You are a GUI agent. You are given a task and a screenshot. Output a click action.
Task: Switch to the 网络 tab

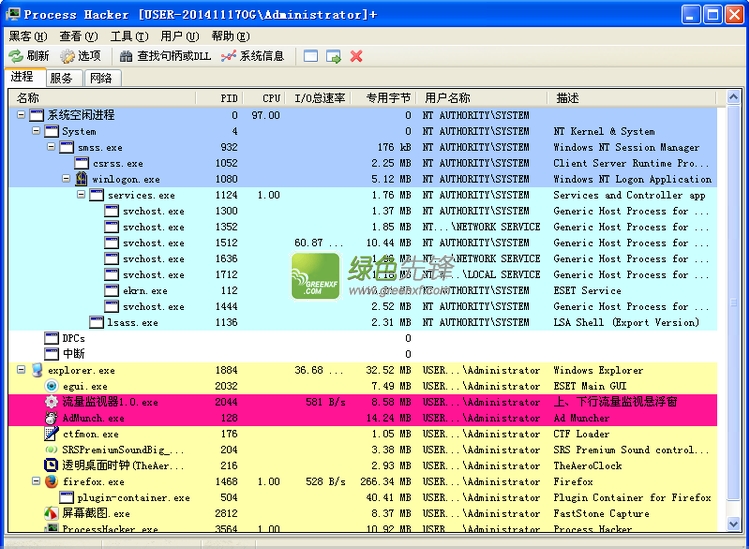coord(102,78)
